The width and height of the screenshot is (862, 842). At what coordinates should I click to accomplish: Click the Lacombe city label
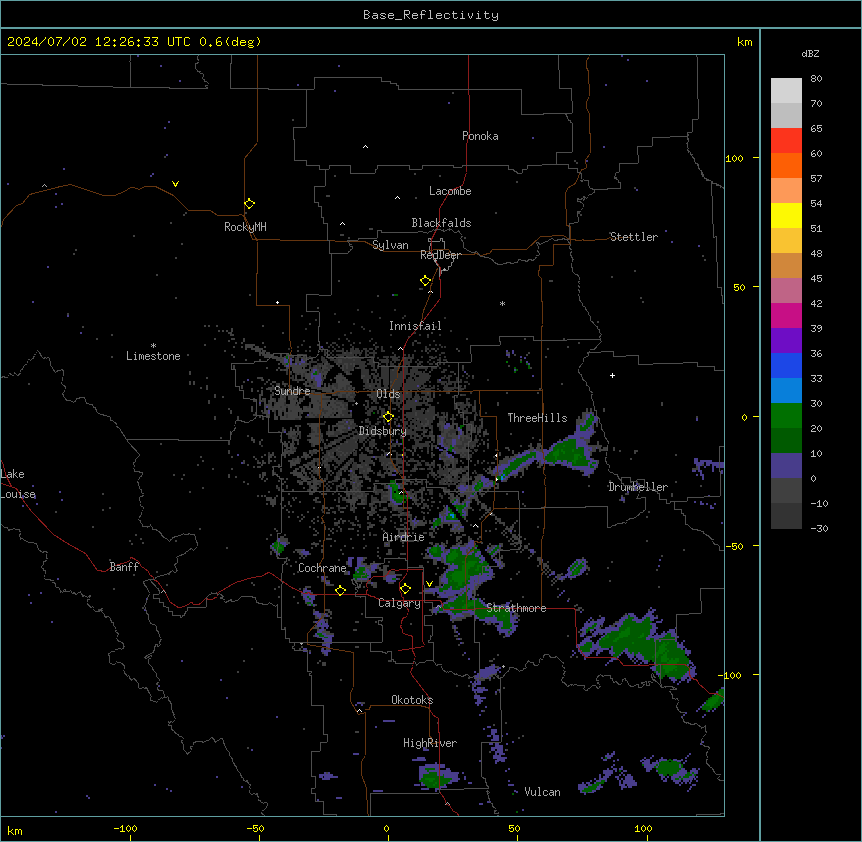[450, 191]
